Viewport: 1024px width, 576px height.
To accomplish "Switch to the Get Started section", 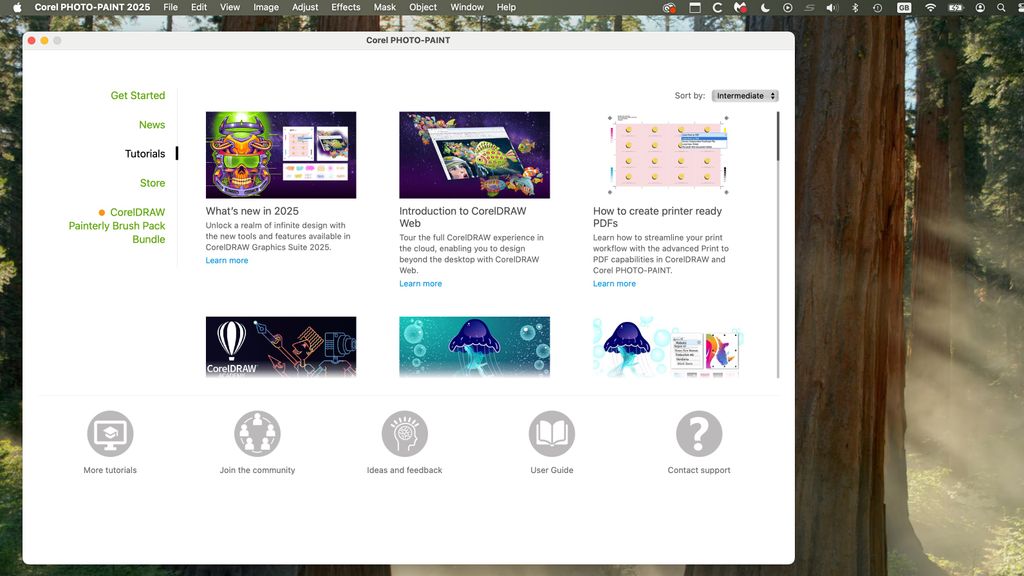I will (x=138, y=95).
